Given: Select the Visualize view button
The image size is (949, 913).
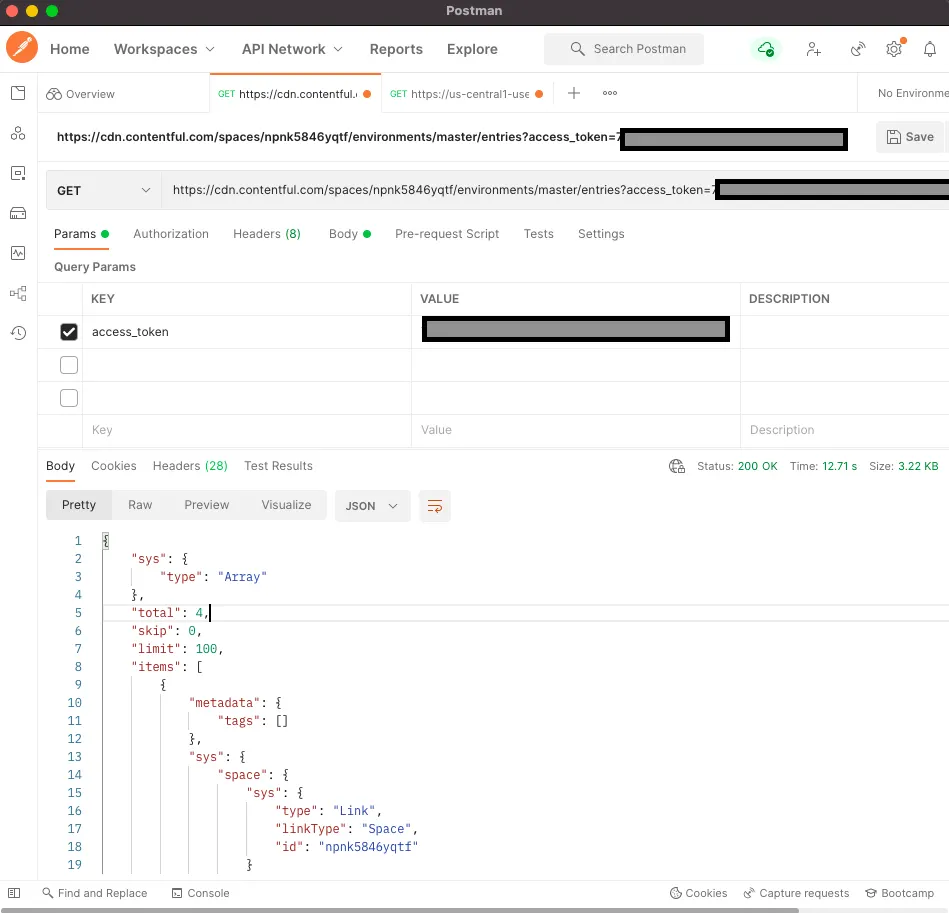Looking at the screenshot, I should click(x=286, y=505).
